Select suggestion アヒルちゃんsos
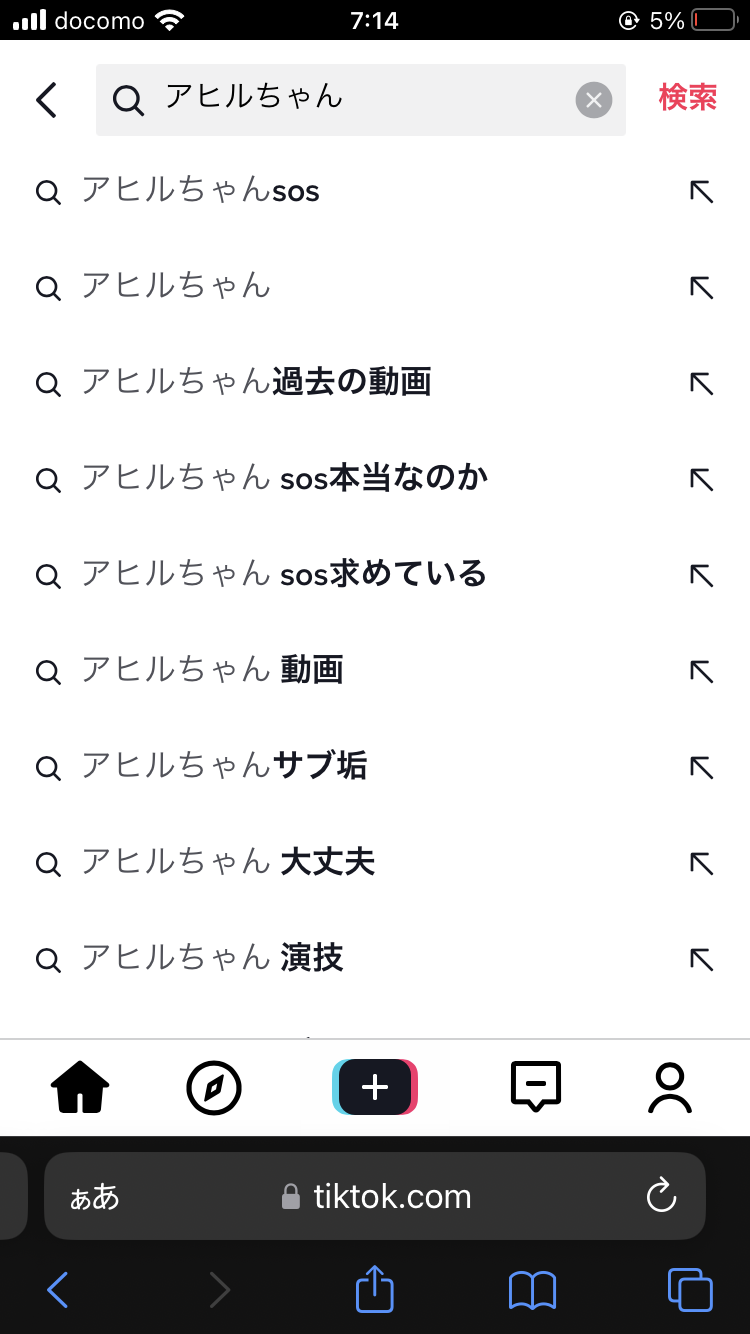The height and width of the screenshot is (1334, 750). (x=200, y=190)
